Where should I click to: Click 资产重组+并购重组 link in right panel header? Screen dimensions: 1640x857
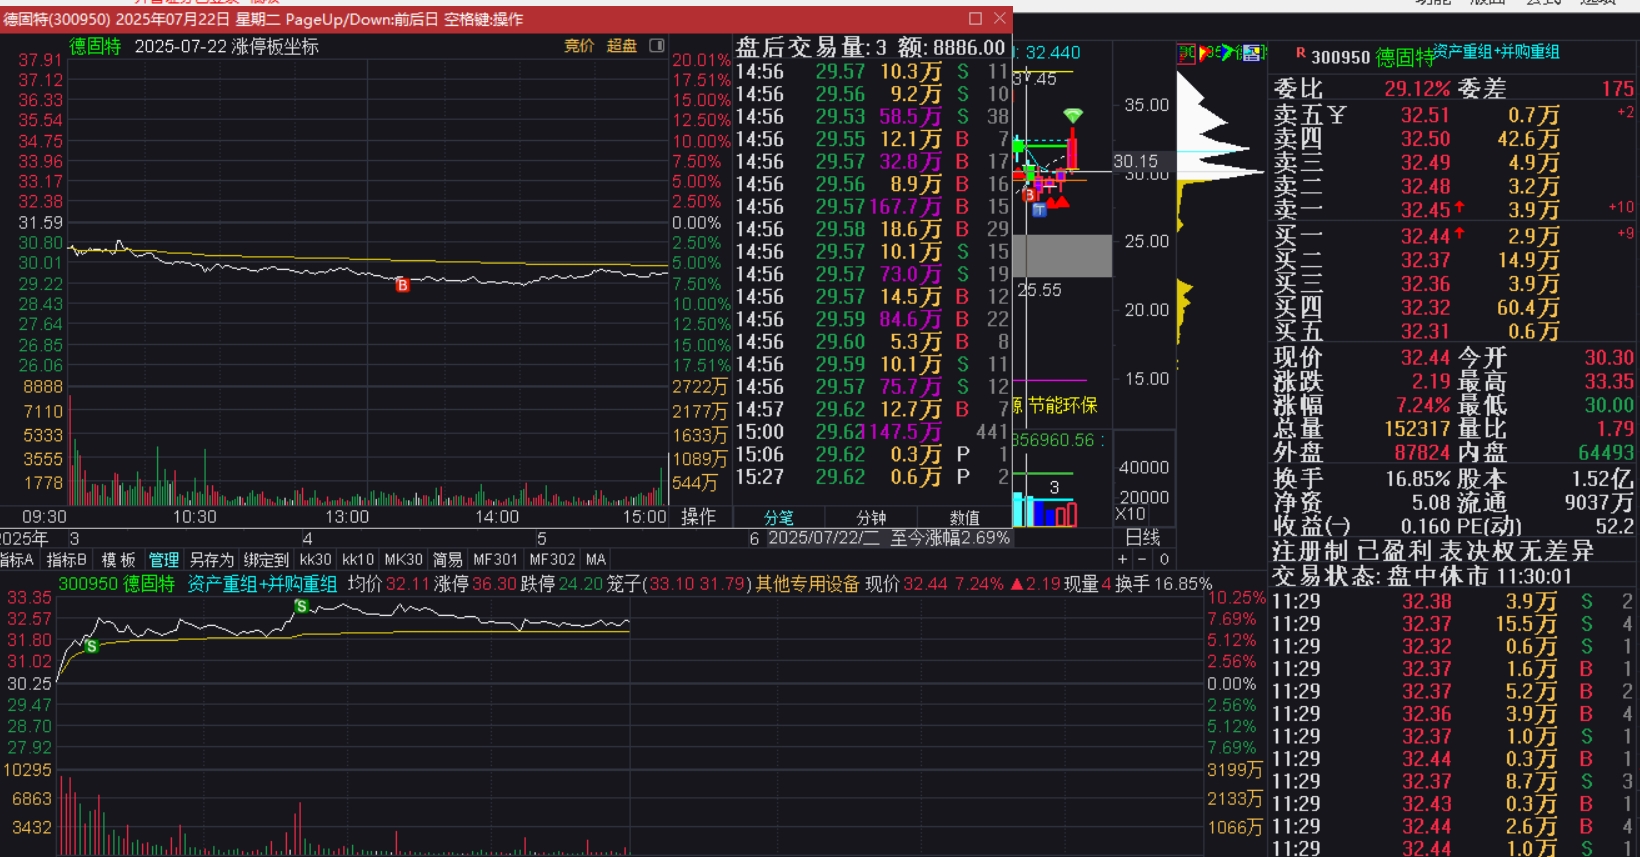(1496, 52)
